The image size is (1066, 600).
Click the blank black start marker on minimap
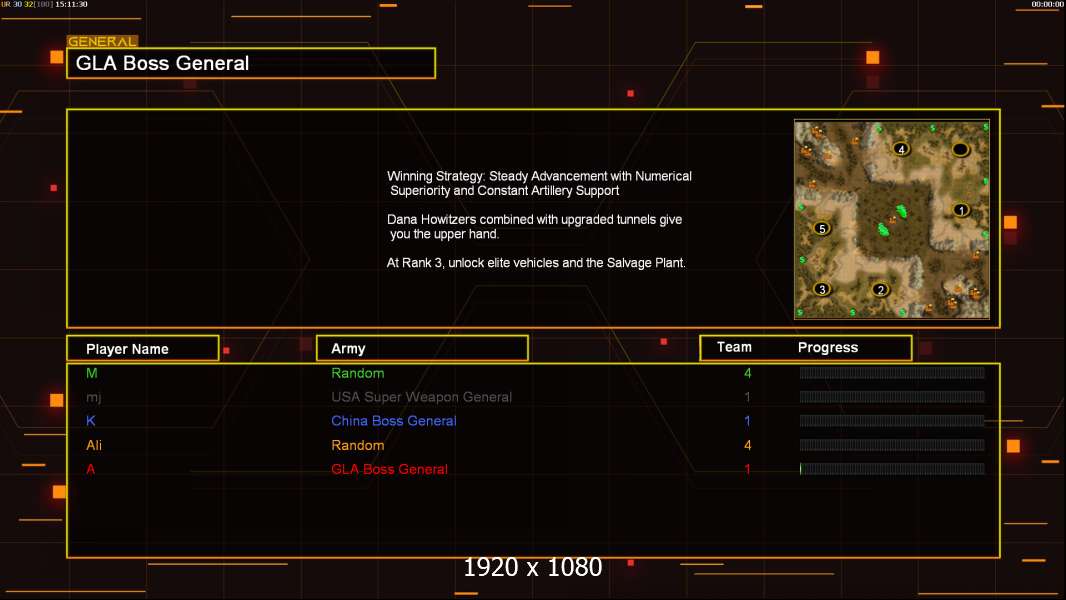(960, 149)
